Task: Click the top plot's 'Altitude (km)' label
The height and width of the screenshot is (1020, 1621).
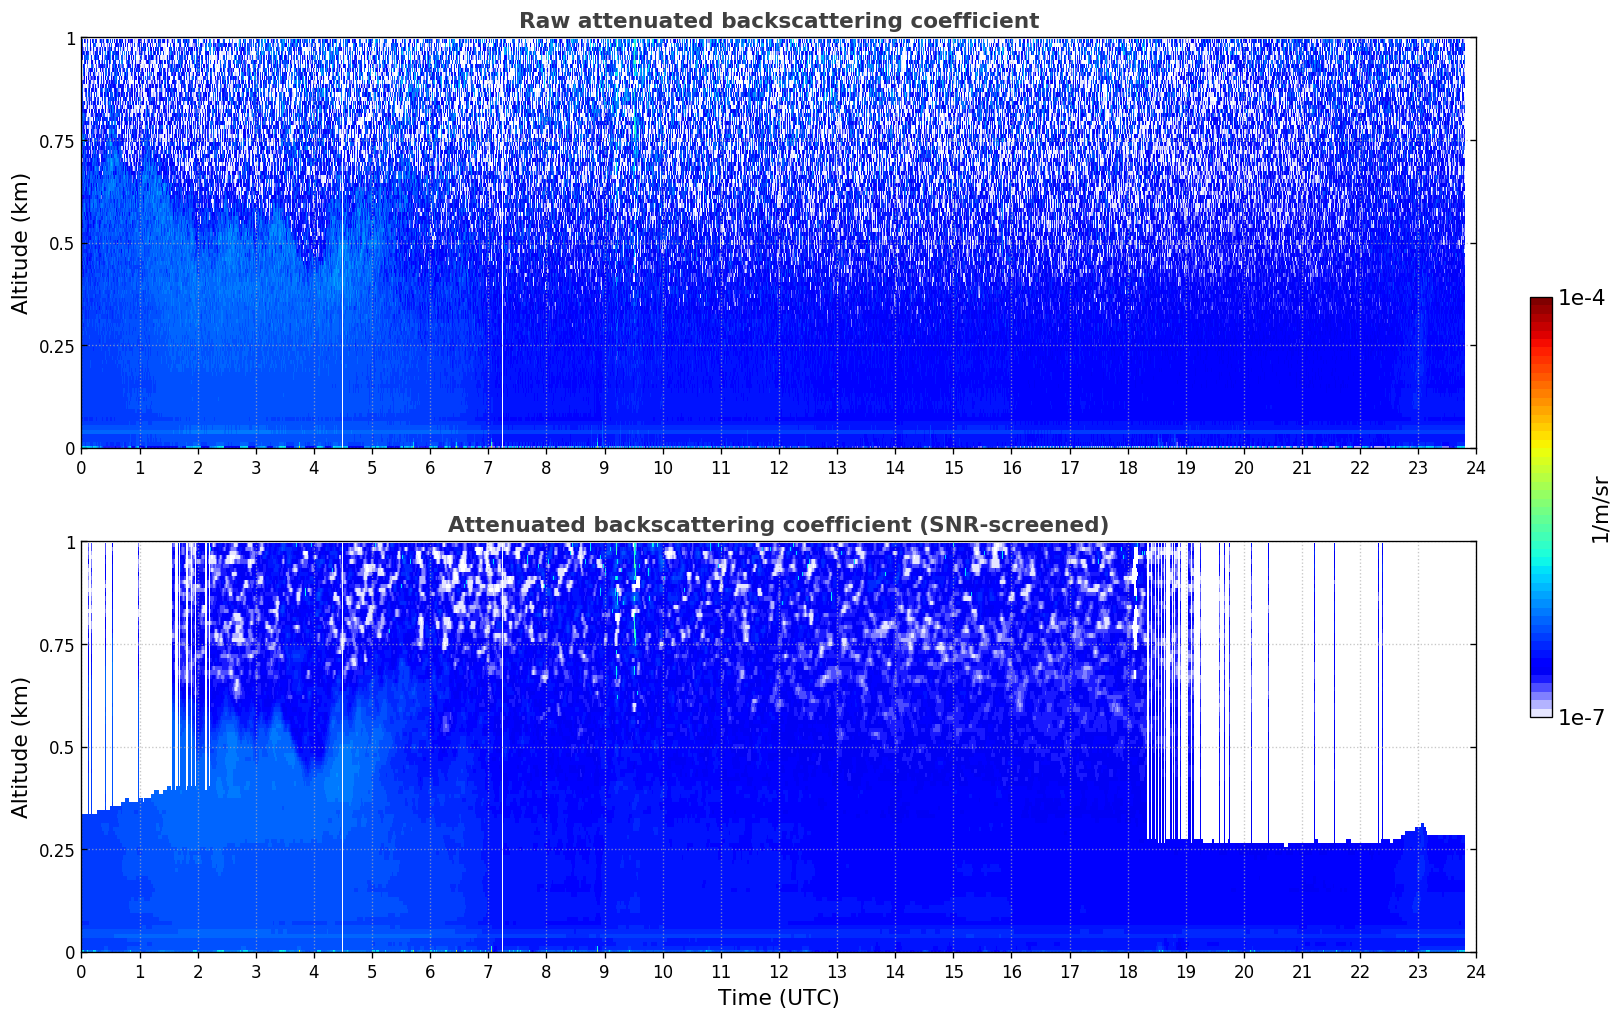Action: (21, 243)
